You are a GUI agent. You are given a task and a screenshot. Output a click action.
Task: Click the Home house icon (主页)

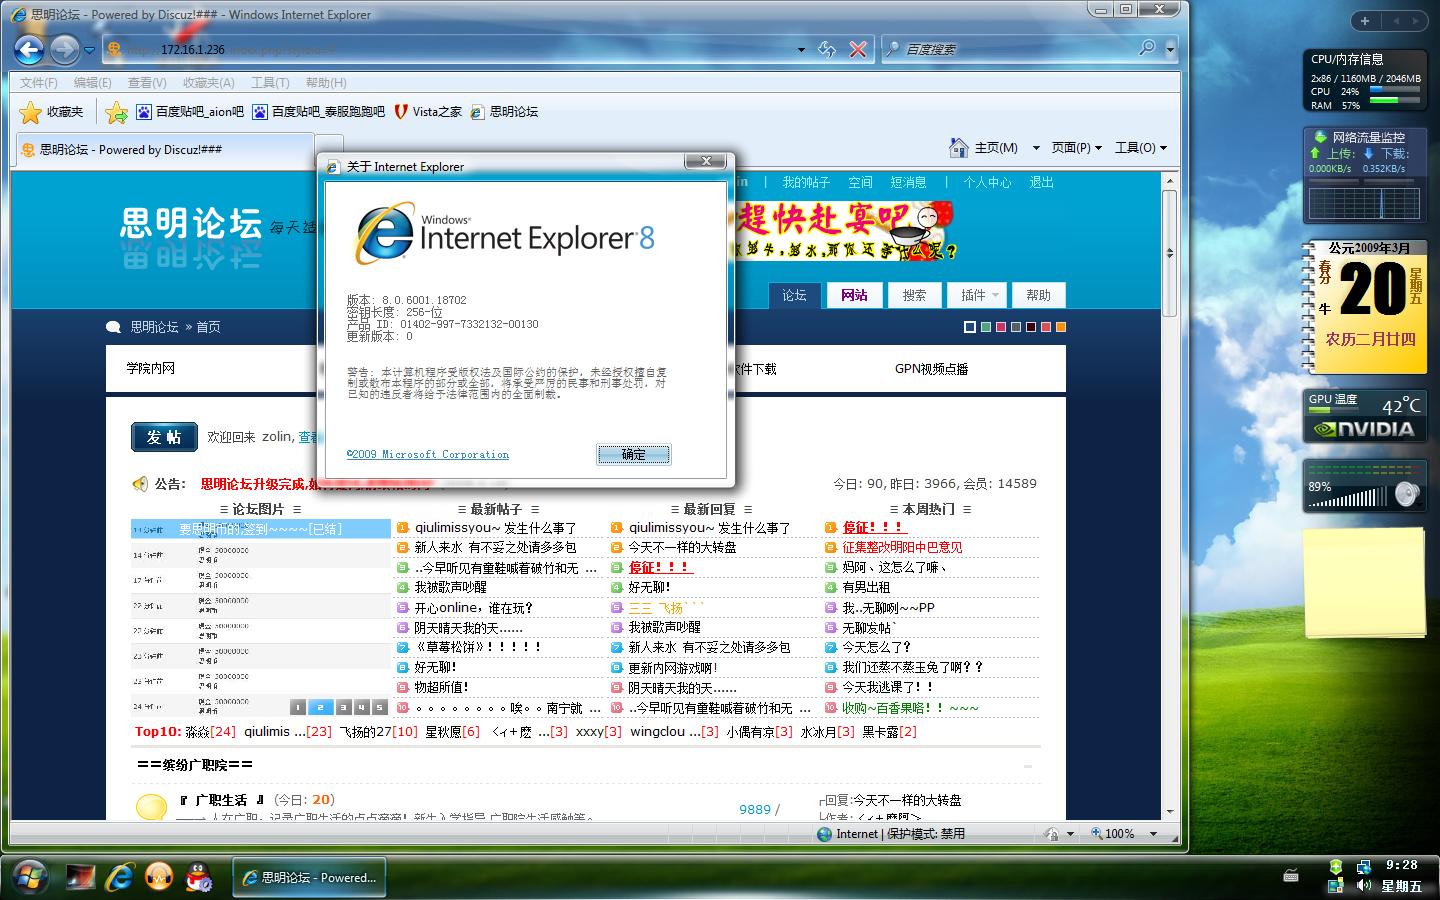point(959,147)
